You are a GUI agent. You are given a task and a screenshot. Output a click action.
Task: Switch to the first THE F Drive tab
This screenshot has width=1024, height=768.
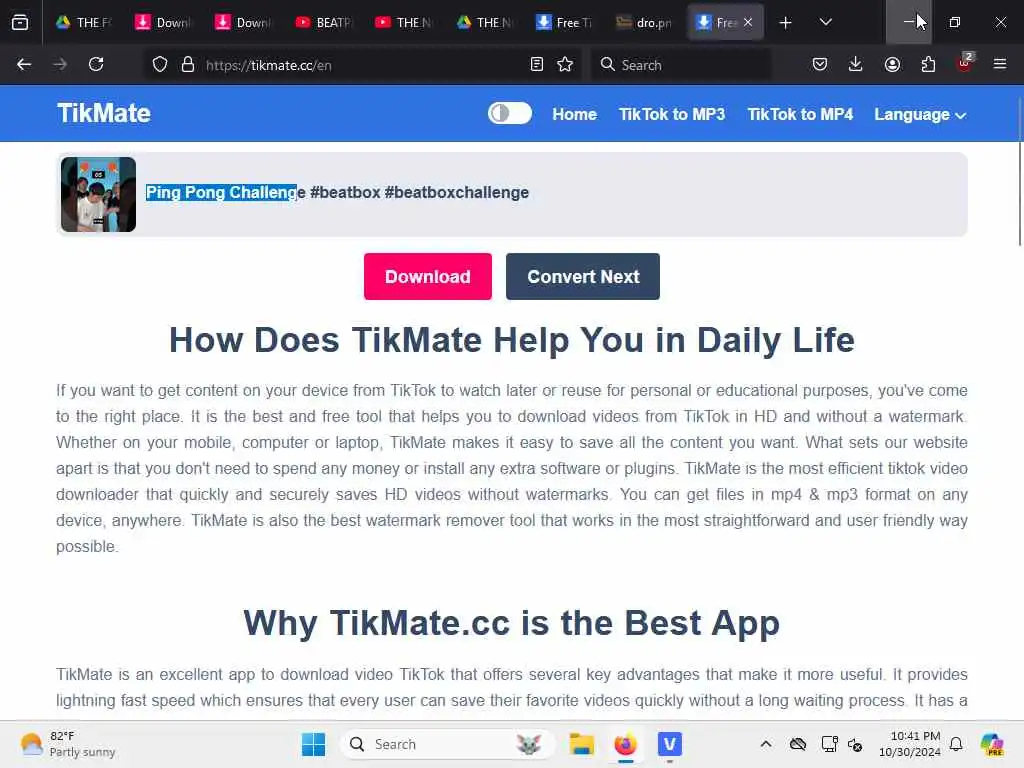pos(84,23)
